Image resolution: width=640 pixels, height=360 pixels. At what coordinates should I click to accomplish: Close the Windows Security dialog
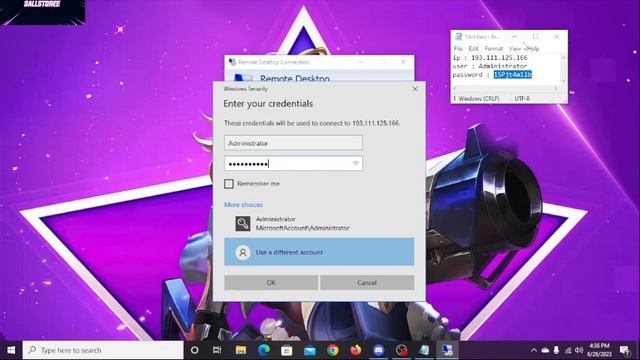tap(415, 89)
